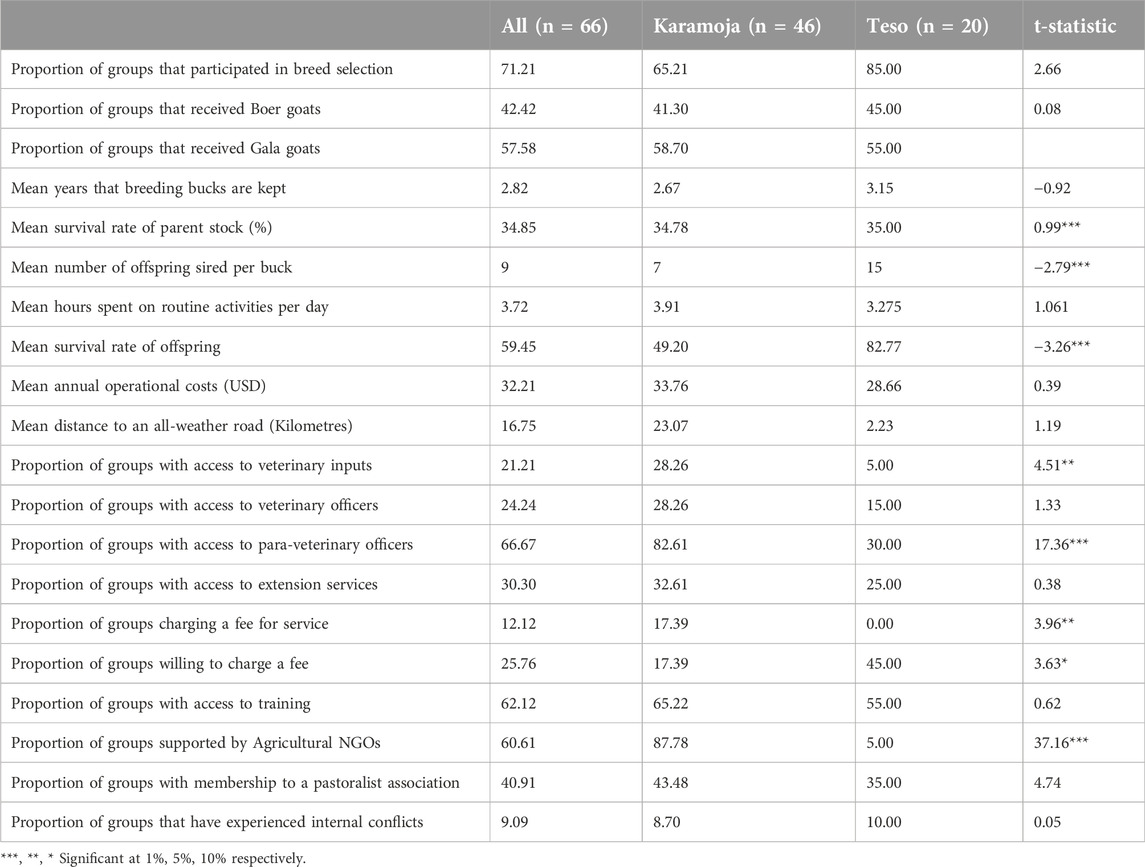Click Teso value 3.275 for routine hours
1145x867 pixels.
coord(884,307)
